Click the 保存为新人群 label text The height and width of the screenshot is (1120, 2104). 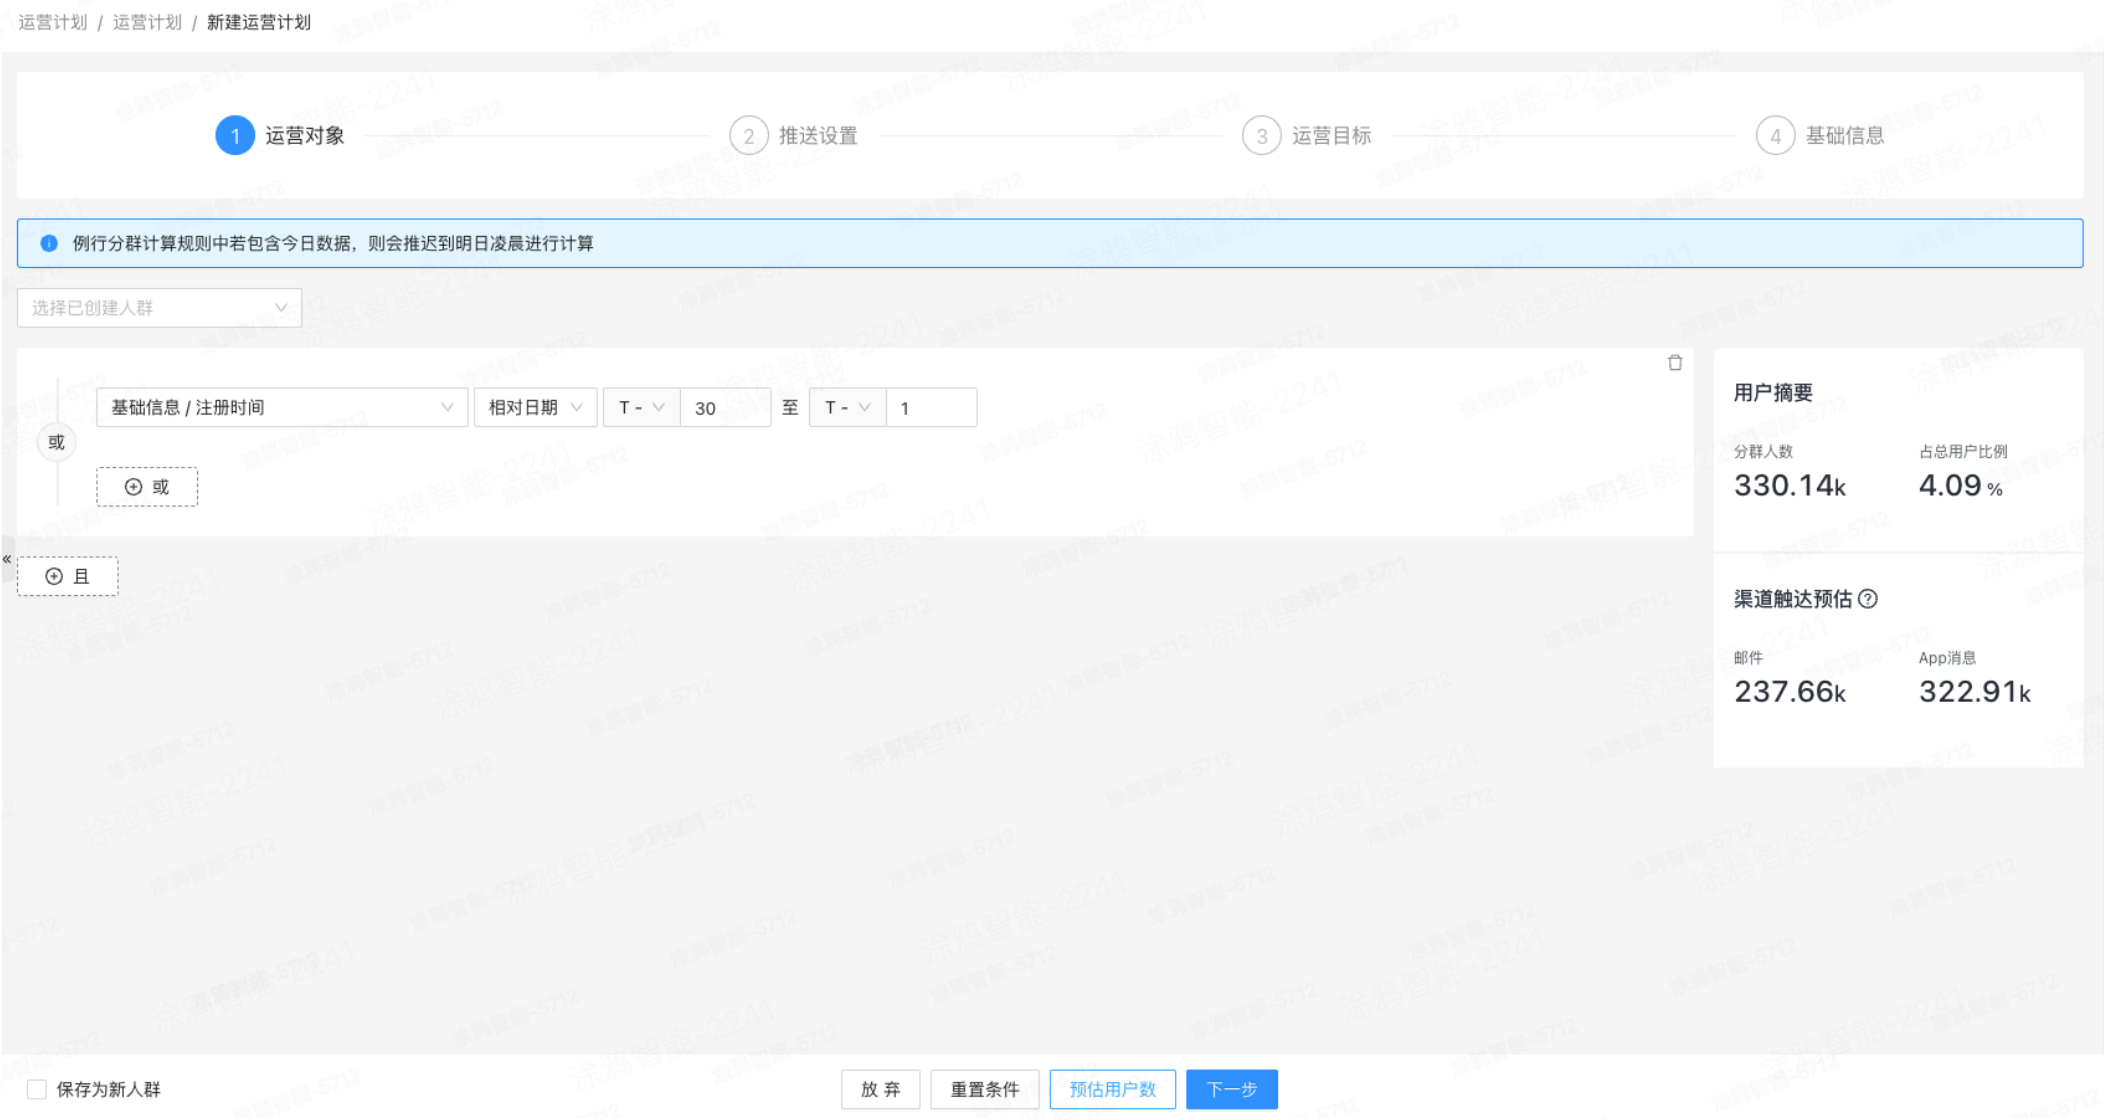pos(108,1089)
